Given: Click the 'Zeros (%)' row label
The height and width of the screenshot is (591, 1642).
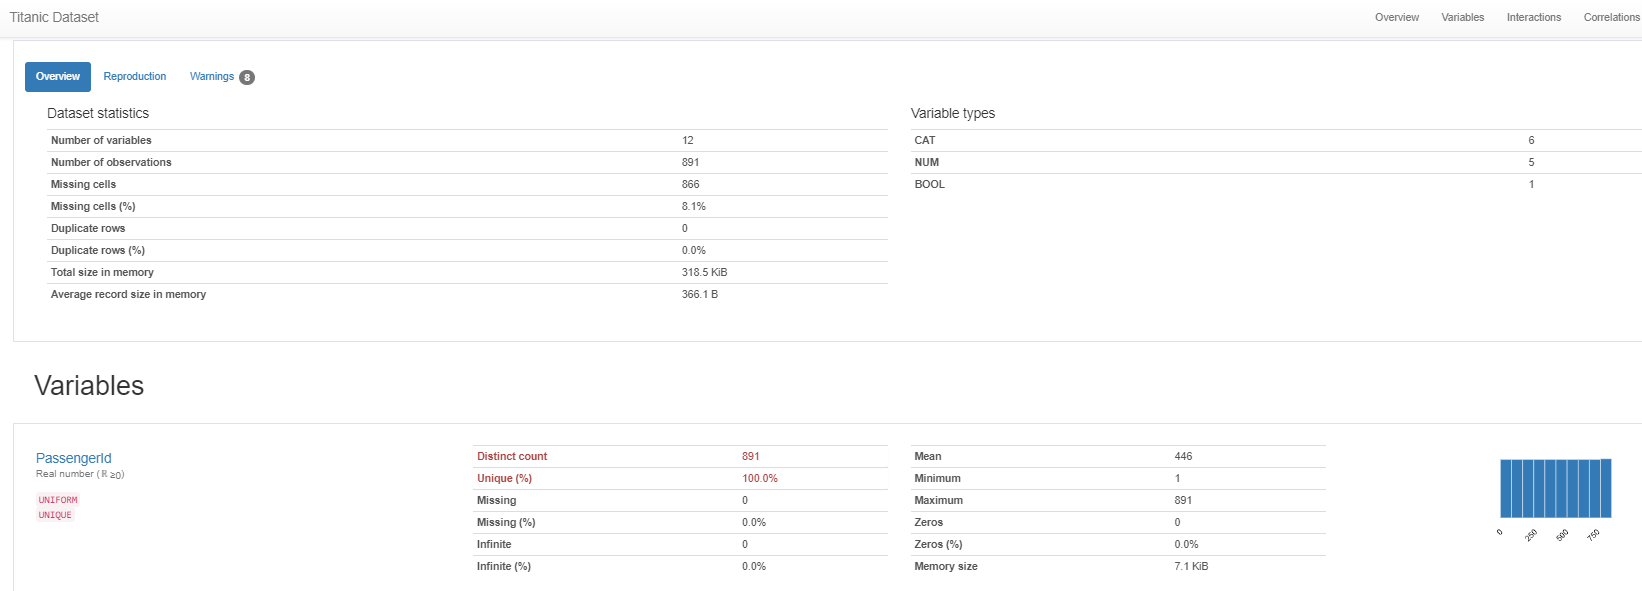Looking at the screenshot, I should 938,544.
